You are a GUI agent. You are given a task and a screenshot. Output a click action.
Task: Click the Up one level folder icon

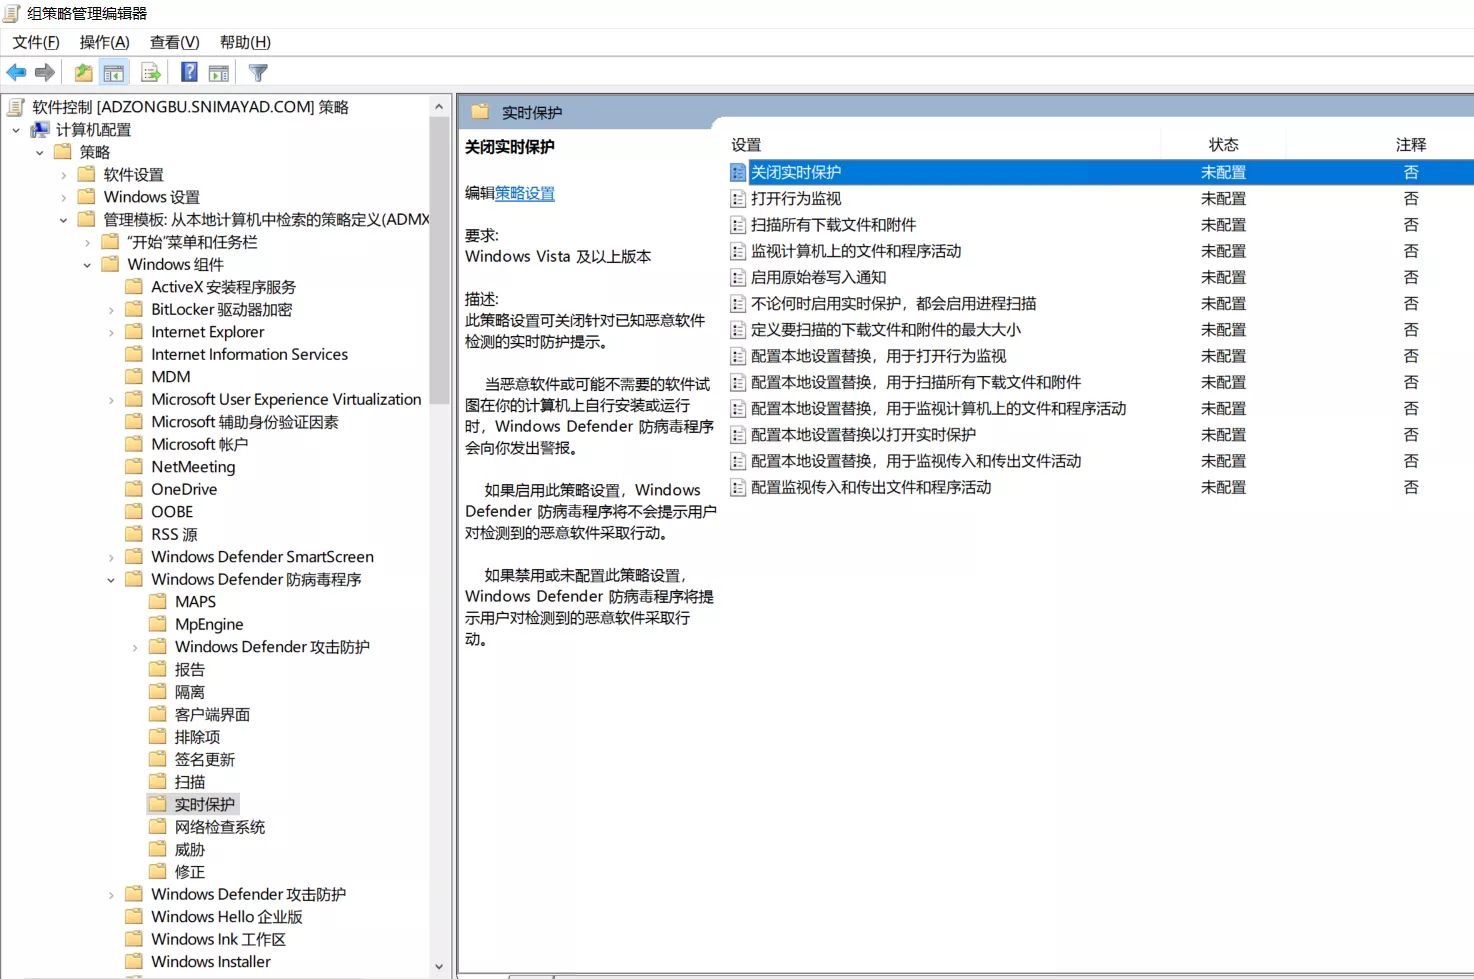click(84, 73)
